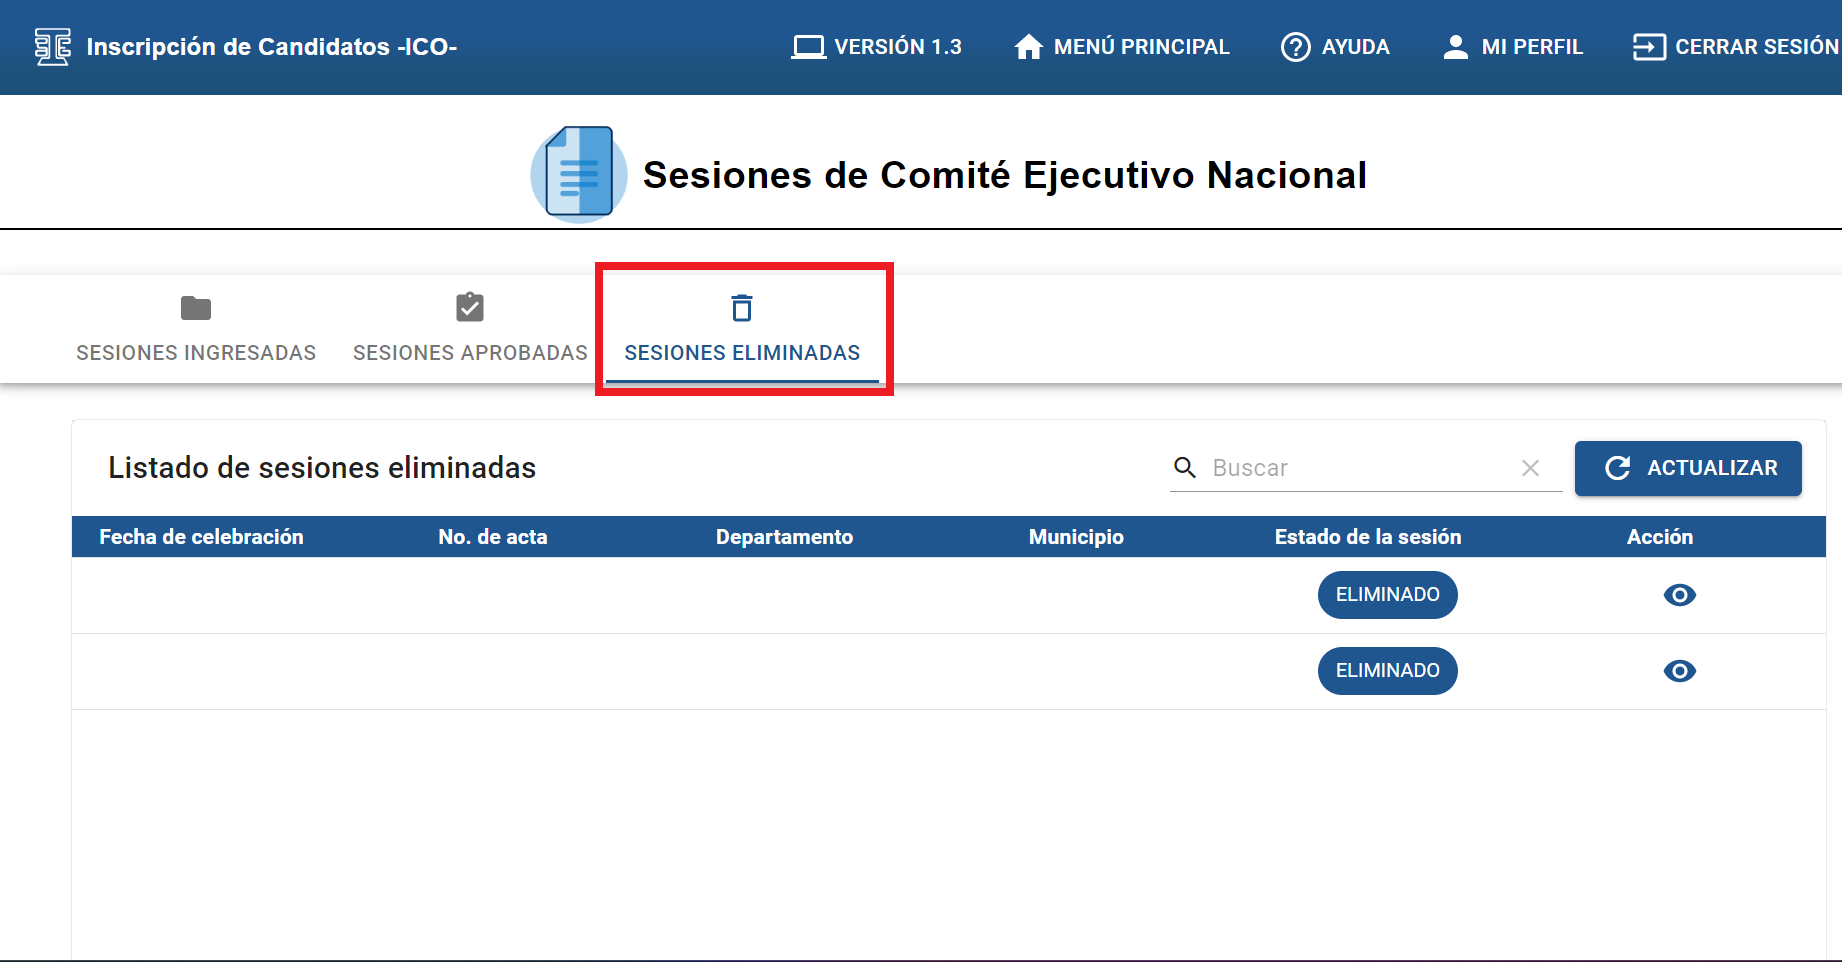Clear the search box with the X
This screenshot has width=1842, height=962.
point(1530,468)
